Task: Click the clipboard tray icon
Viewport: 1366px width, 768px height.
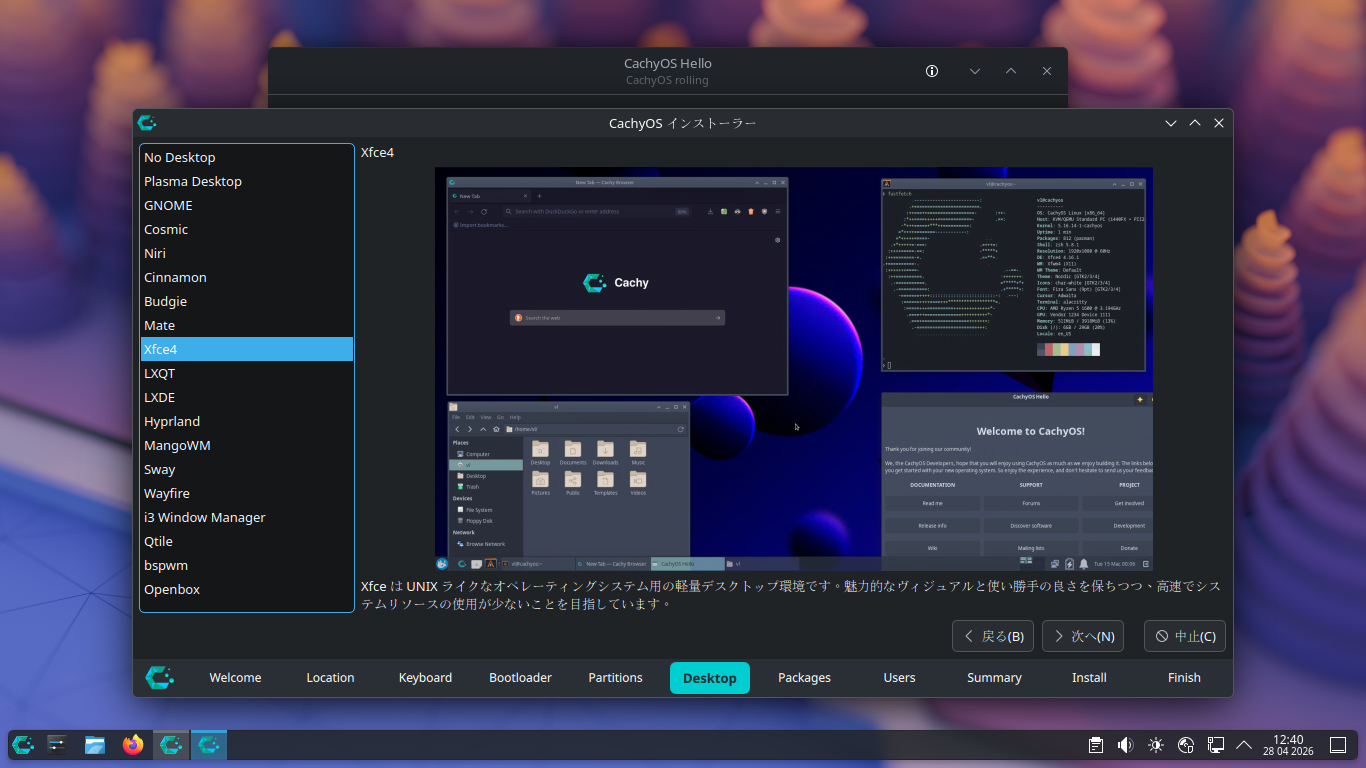Action: 1096,745
